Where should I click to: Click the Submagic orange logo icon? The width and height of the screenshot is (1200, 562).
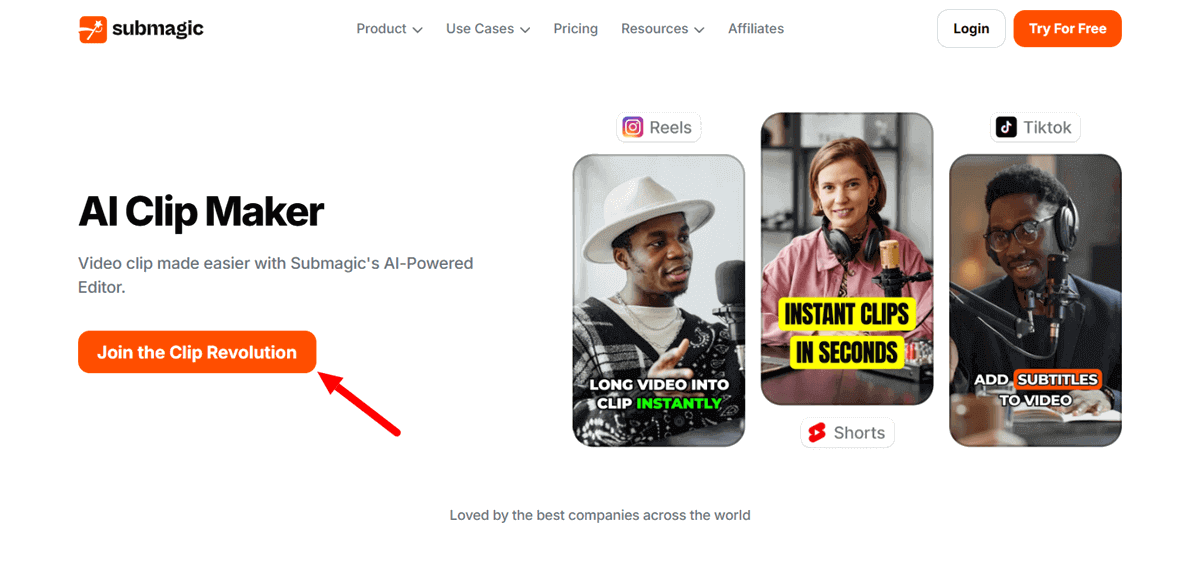click(x=93, y=29)
